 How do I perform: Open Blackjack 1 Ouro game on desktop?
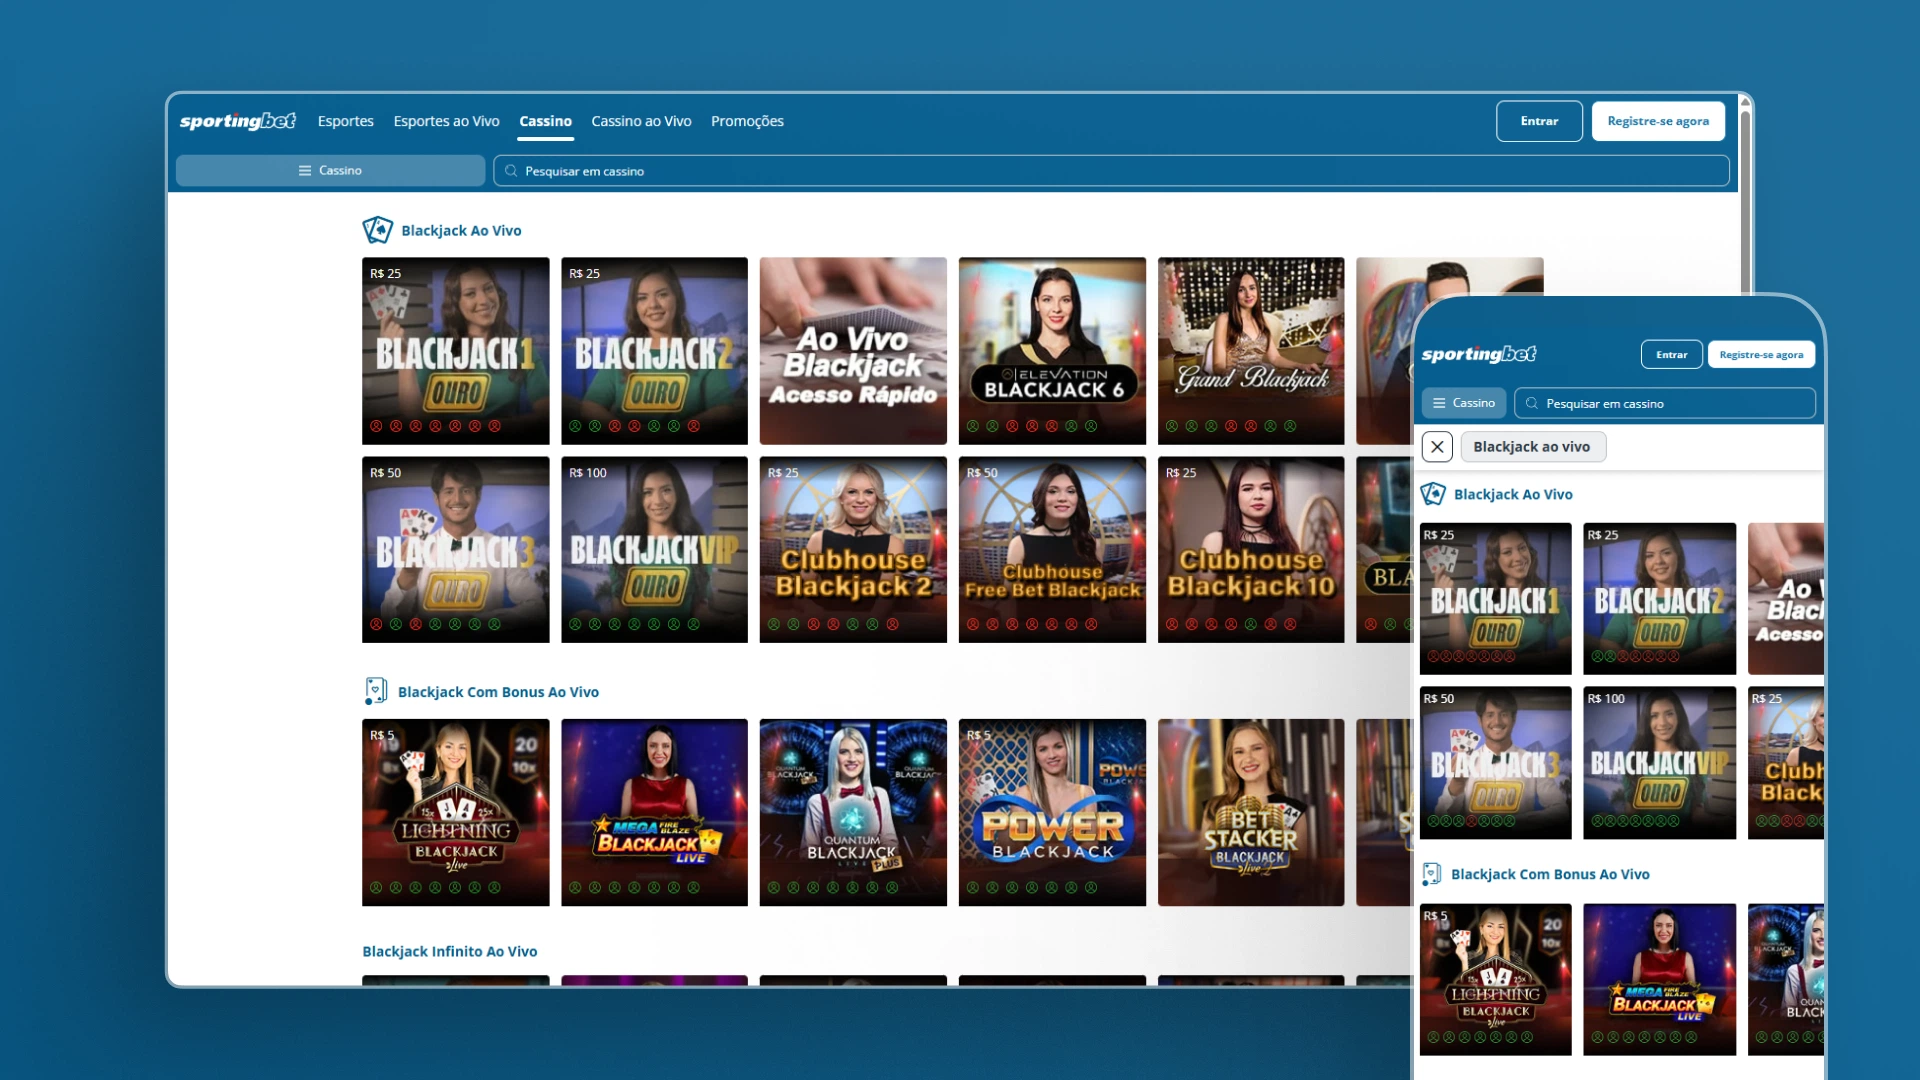coord(455,351)
